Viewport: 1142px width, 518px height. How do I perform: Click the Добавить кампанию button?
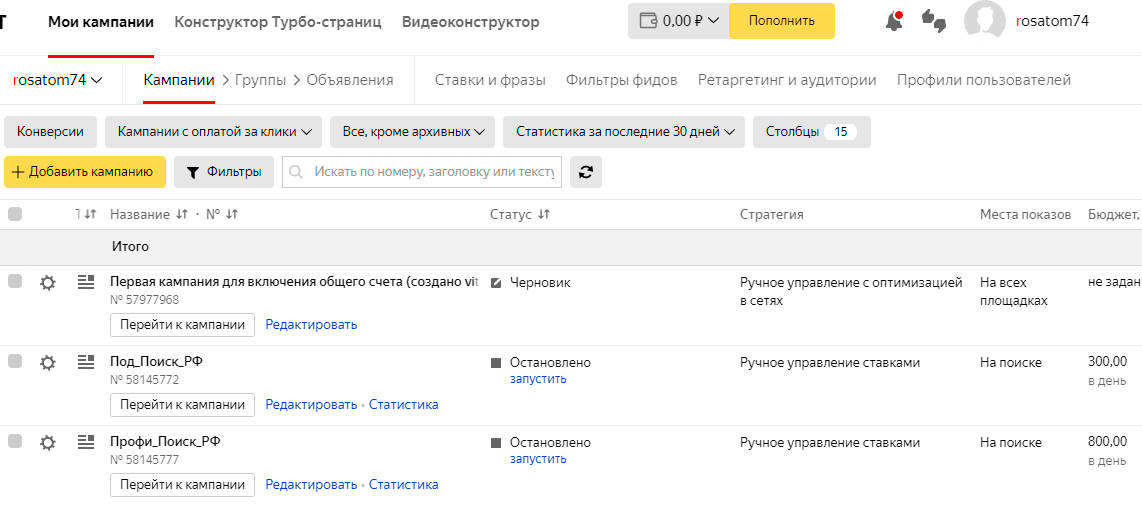[x=85, y=172]
